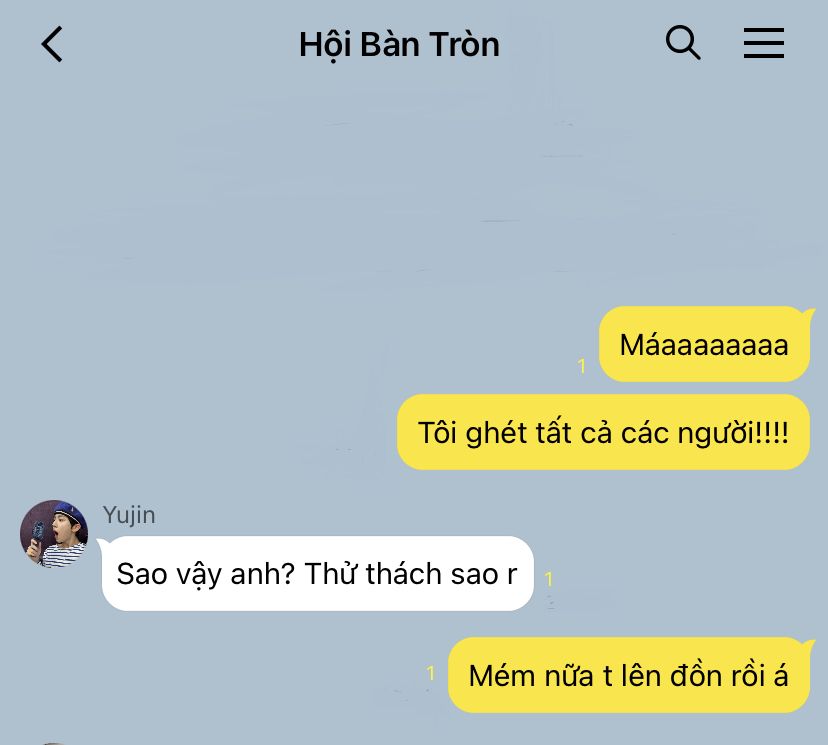The image size is (828, 745).
Task: Select the message "Máaaaaaaaa"
Action: 704,344
